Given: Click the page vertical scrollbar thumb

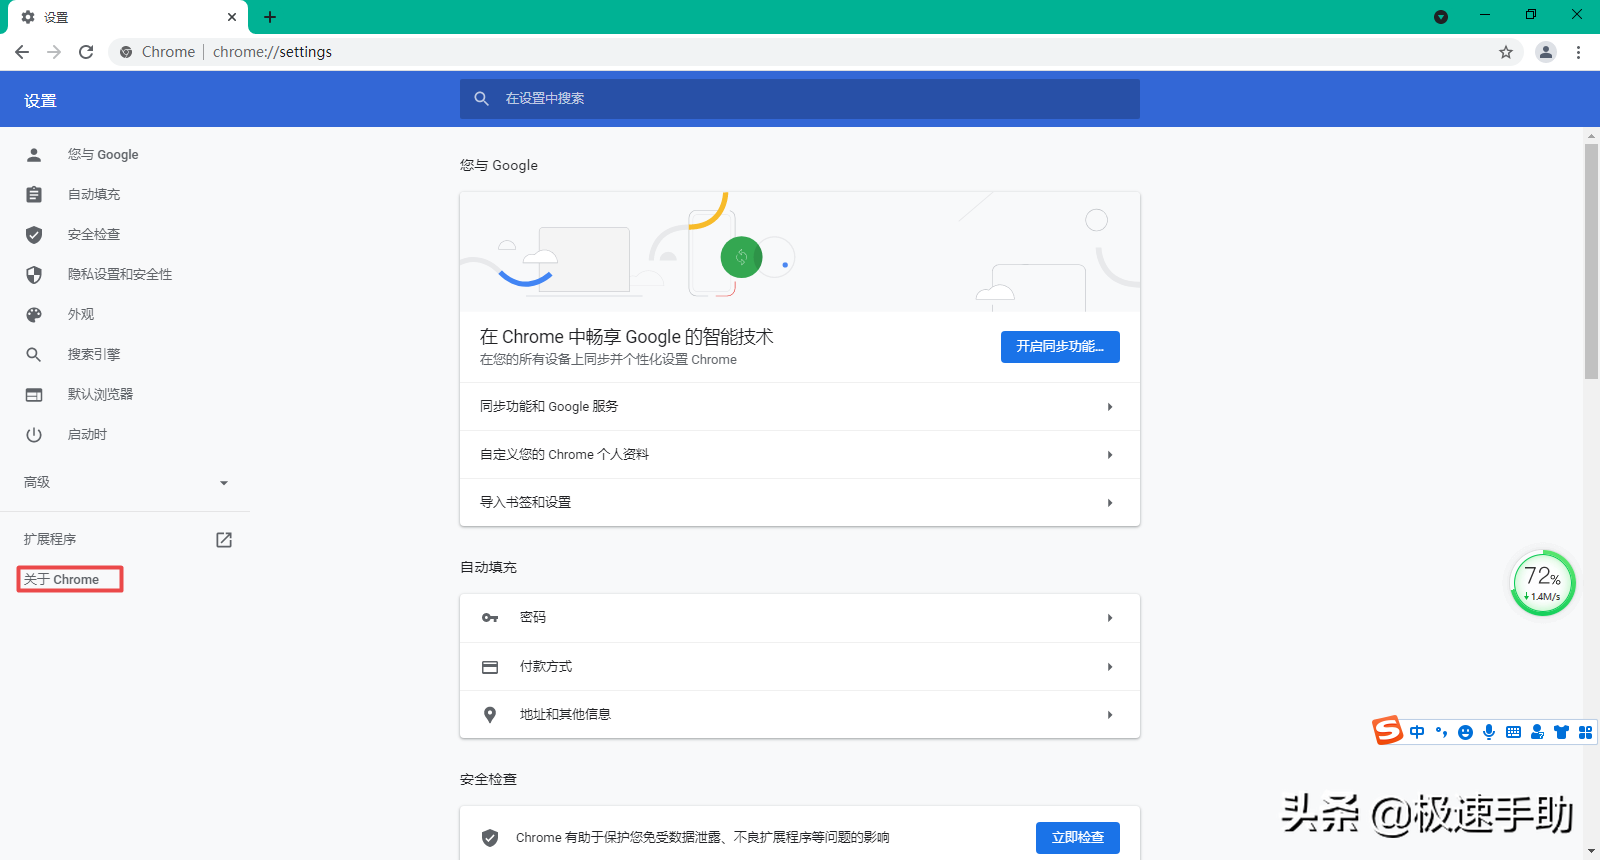Looking at the screenshot, I should tap(1591, 262).
